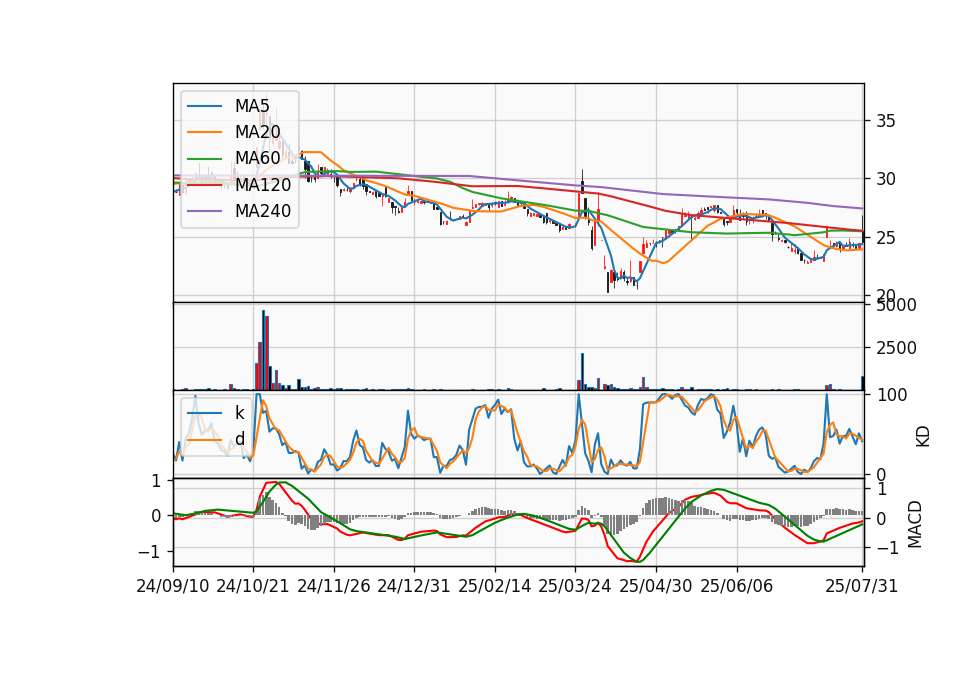Click the left MACD axis value −1

[149, 552]
